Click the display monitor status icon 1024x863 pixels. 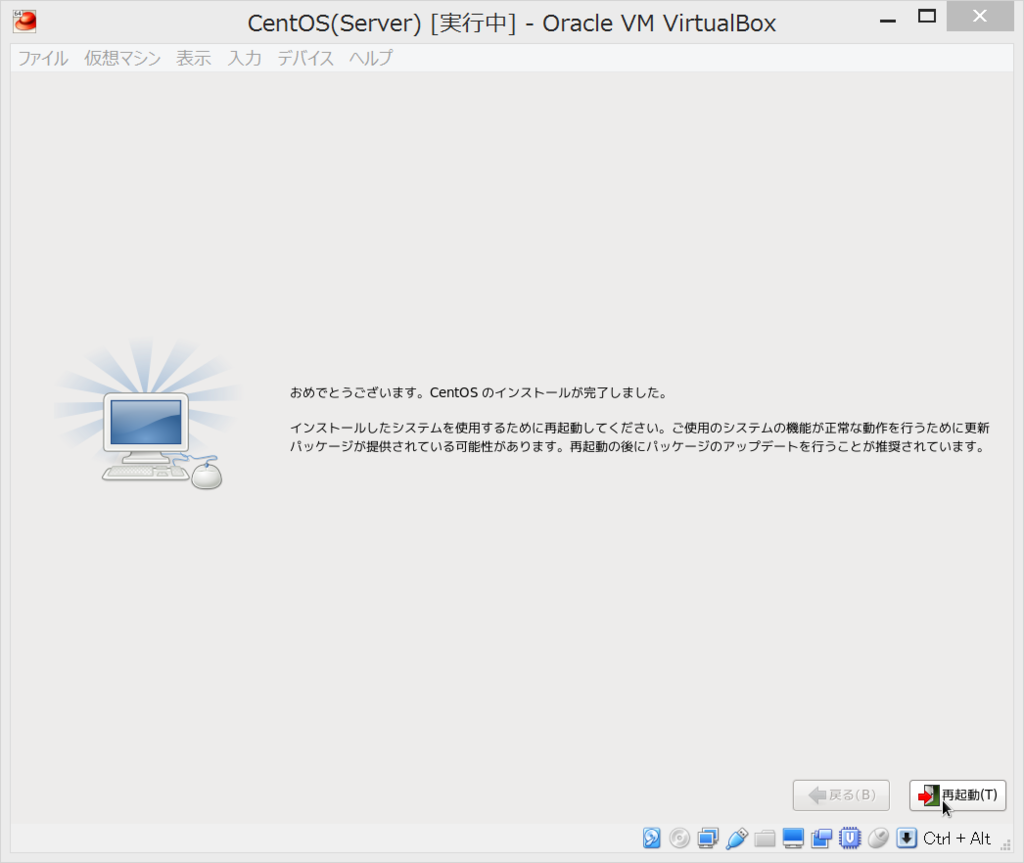793,838
